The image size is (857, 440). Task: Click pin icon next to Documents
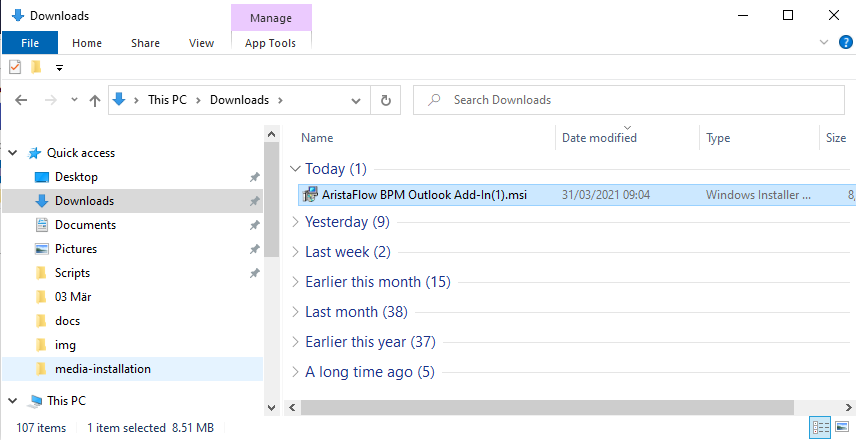[255, 225]
